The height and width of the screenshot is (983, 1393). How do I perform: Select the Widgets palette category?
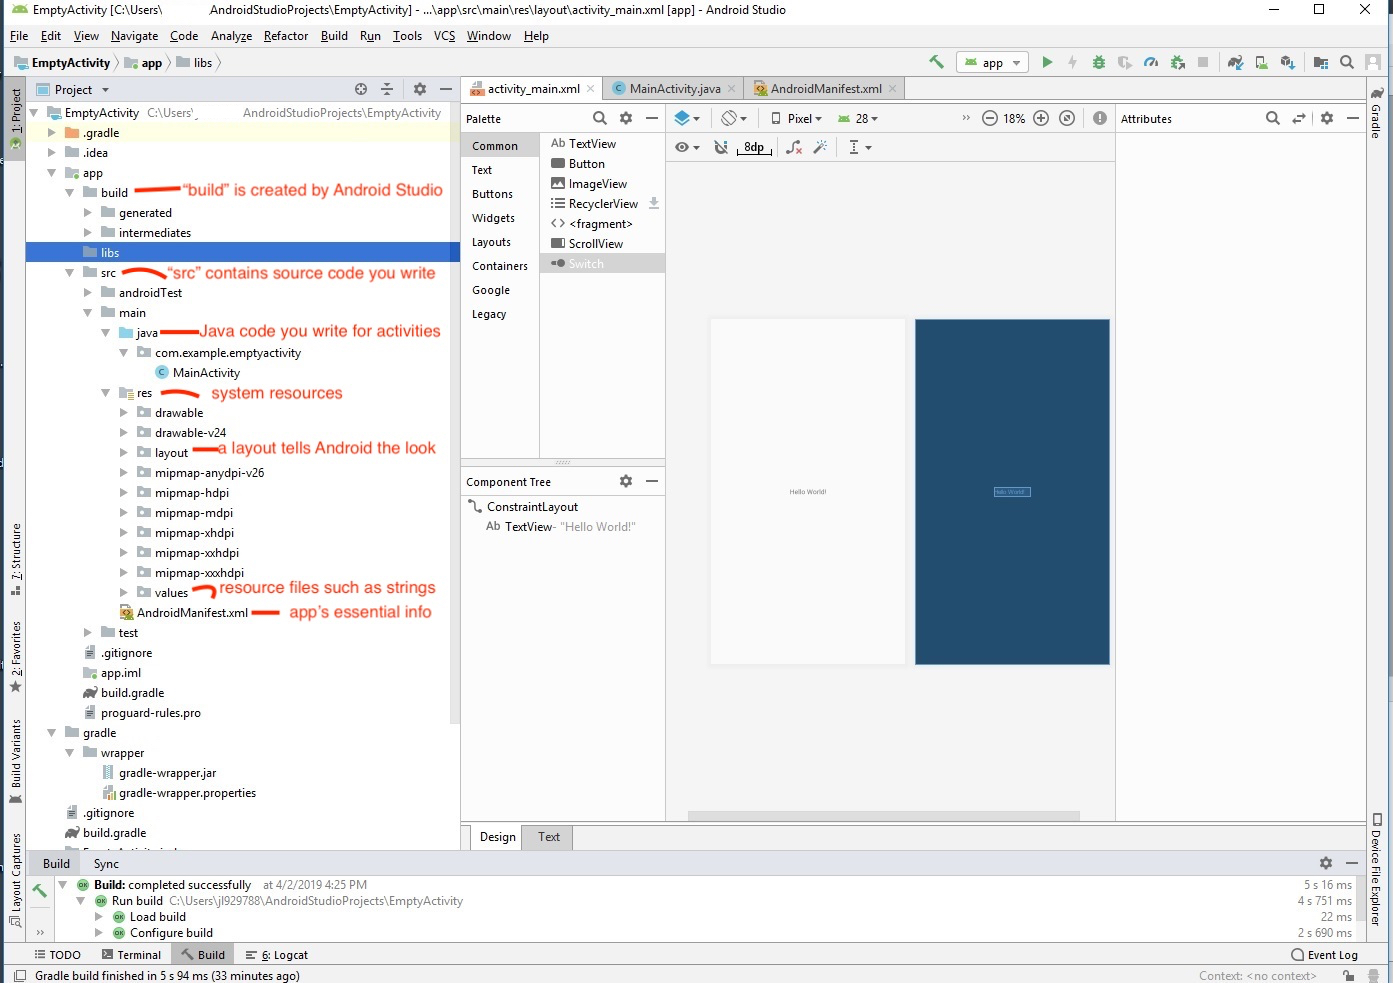(x=494, y=218)
